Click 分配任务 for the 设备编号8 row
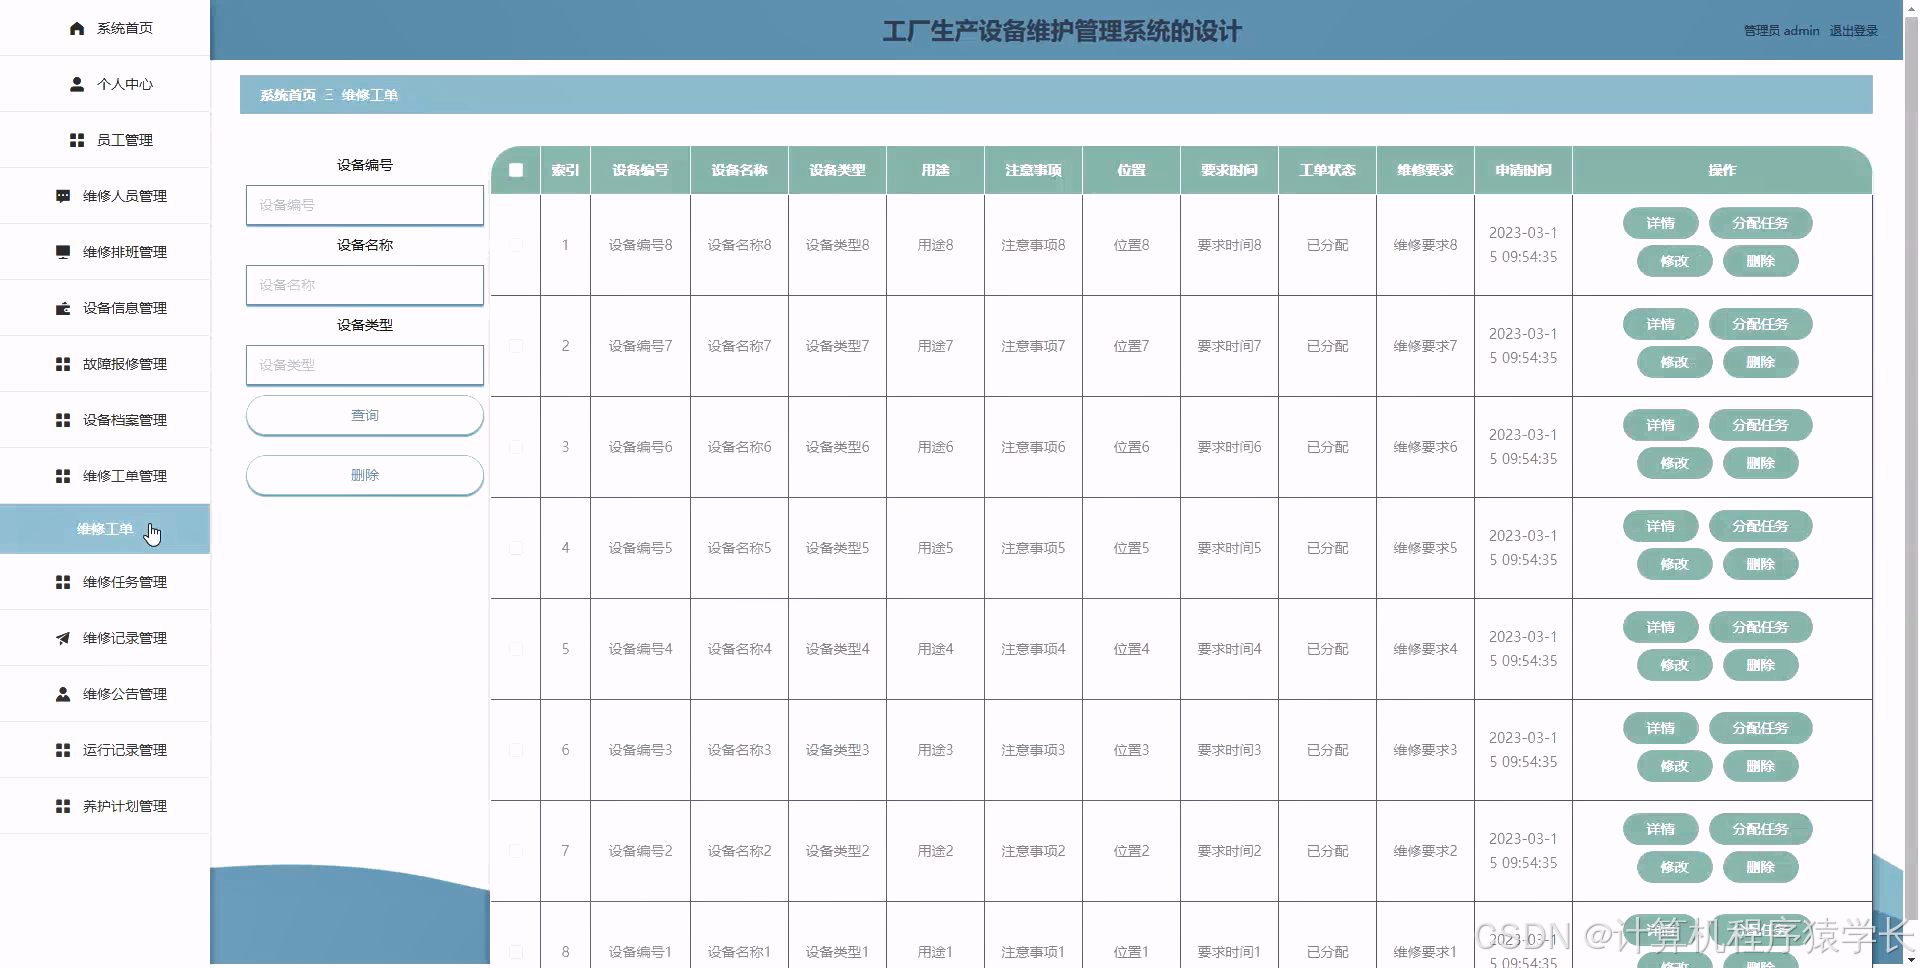This screenshot has height=968, width=1920. (1760, 223)
